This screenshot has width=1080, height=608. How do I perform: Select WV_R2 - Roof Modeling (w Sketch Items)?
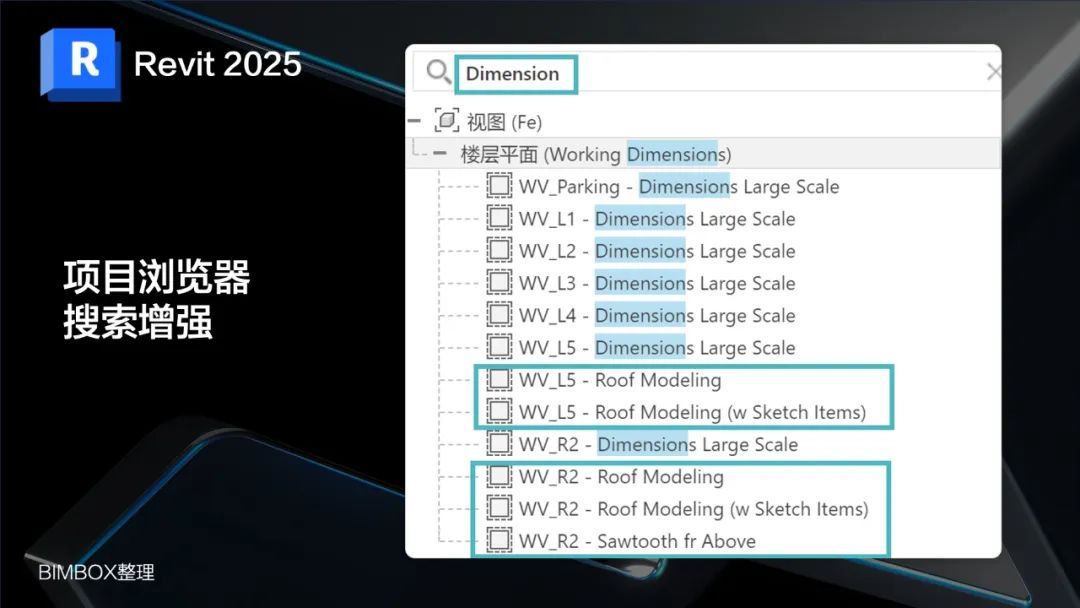(x=690, y=509)
